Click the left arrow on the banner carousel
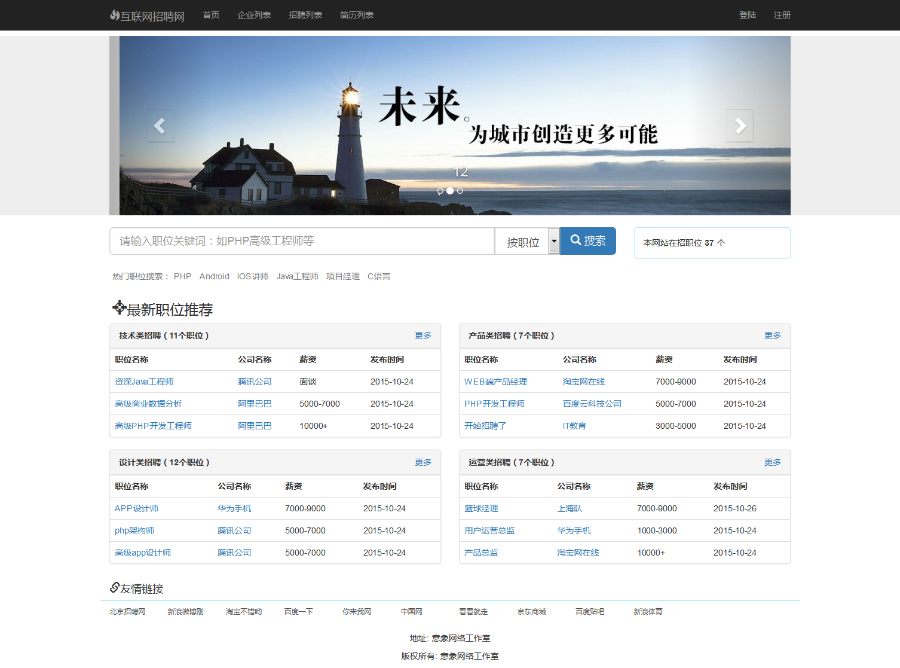Viewport: 900px width, 668px height. pos(160,125)
